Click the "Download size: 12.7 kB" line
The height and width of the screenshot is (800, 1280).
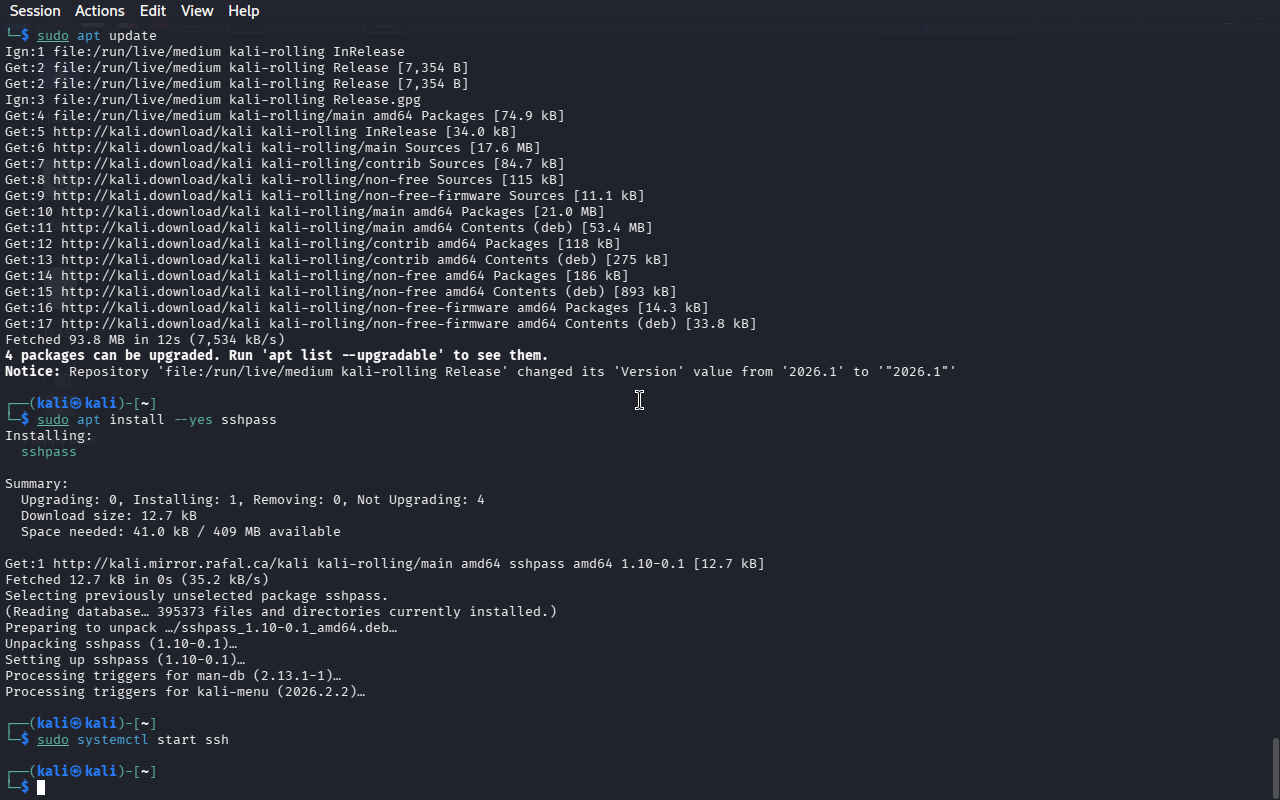coord(109,516)
